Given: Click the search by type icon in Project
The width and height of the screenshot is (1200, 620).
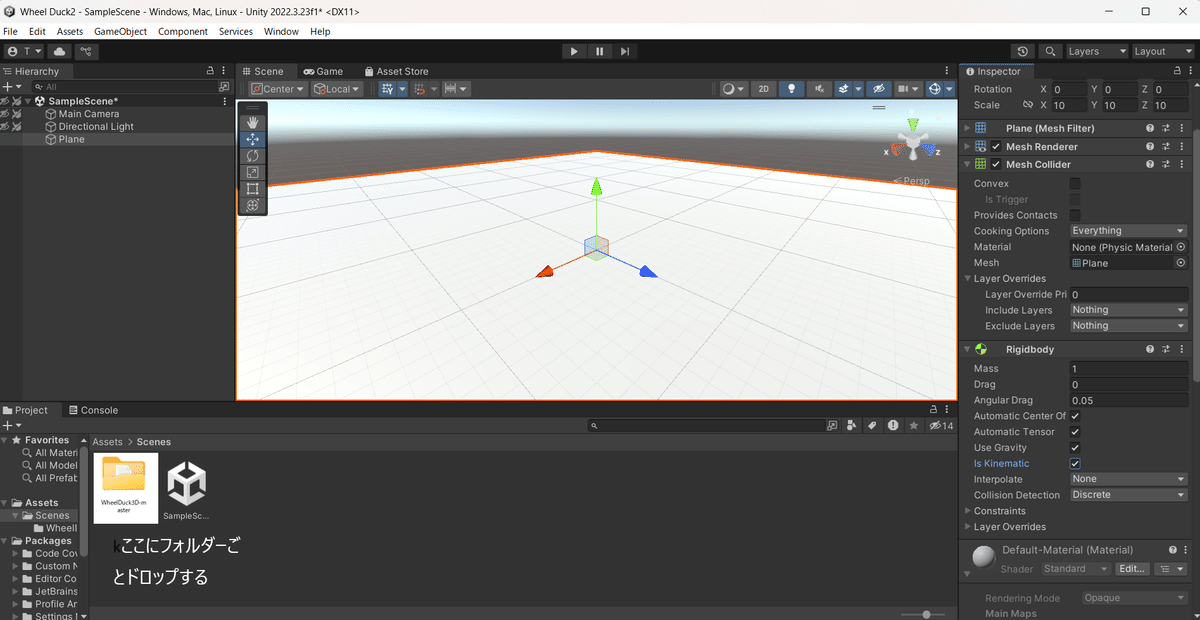Looking at the screenshot, I should (851, 425).
